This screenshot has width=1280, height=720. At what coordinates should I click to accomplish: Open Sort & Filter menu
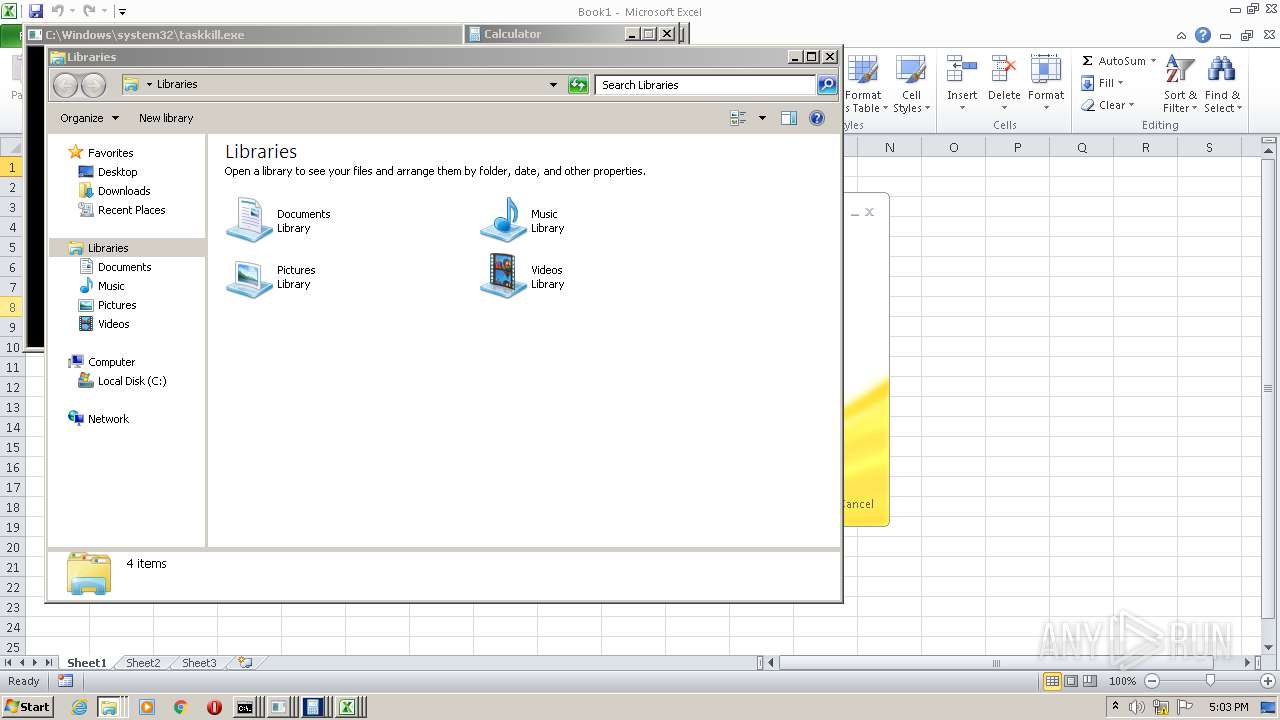coord(1180,85)
